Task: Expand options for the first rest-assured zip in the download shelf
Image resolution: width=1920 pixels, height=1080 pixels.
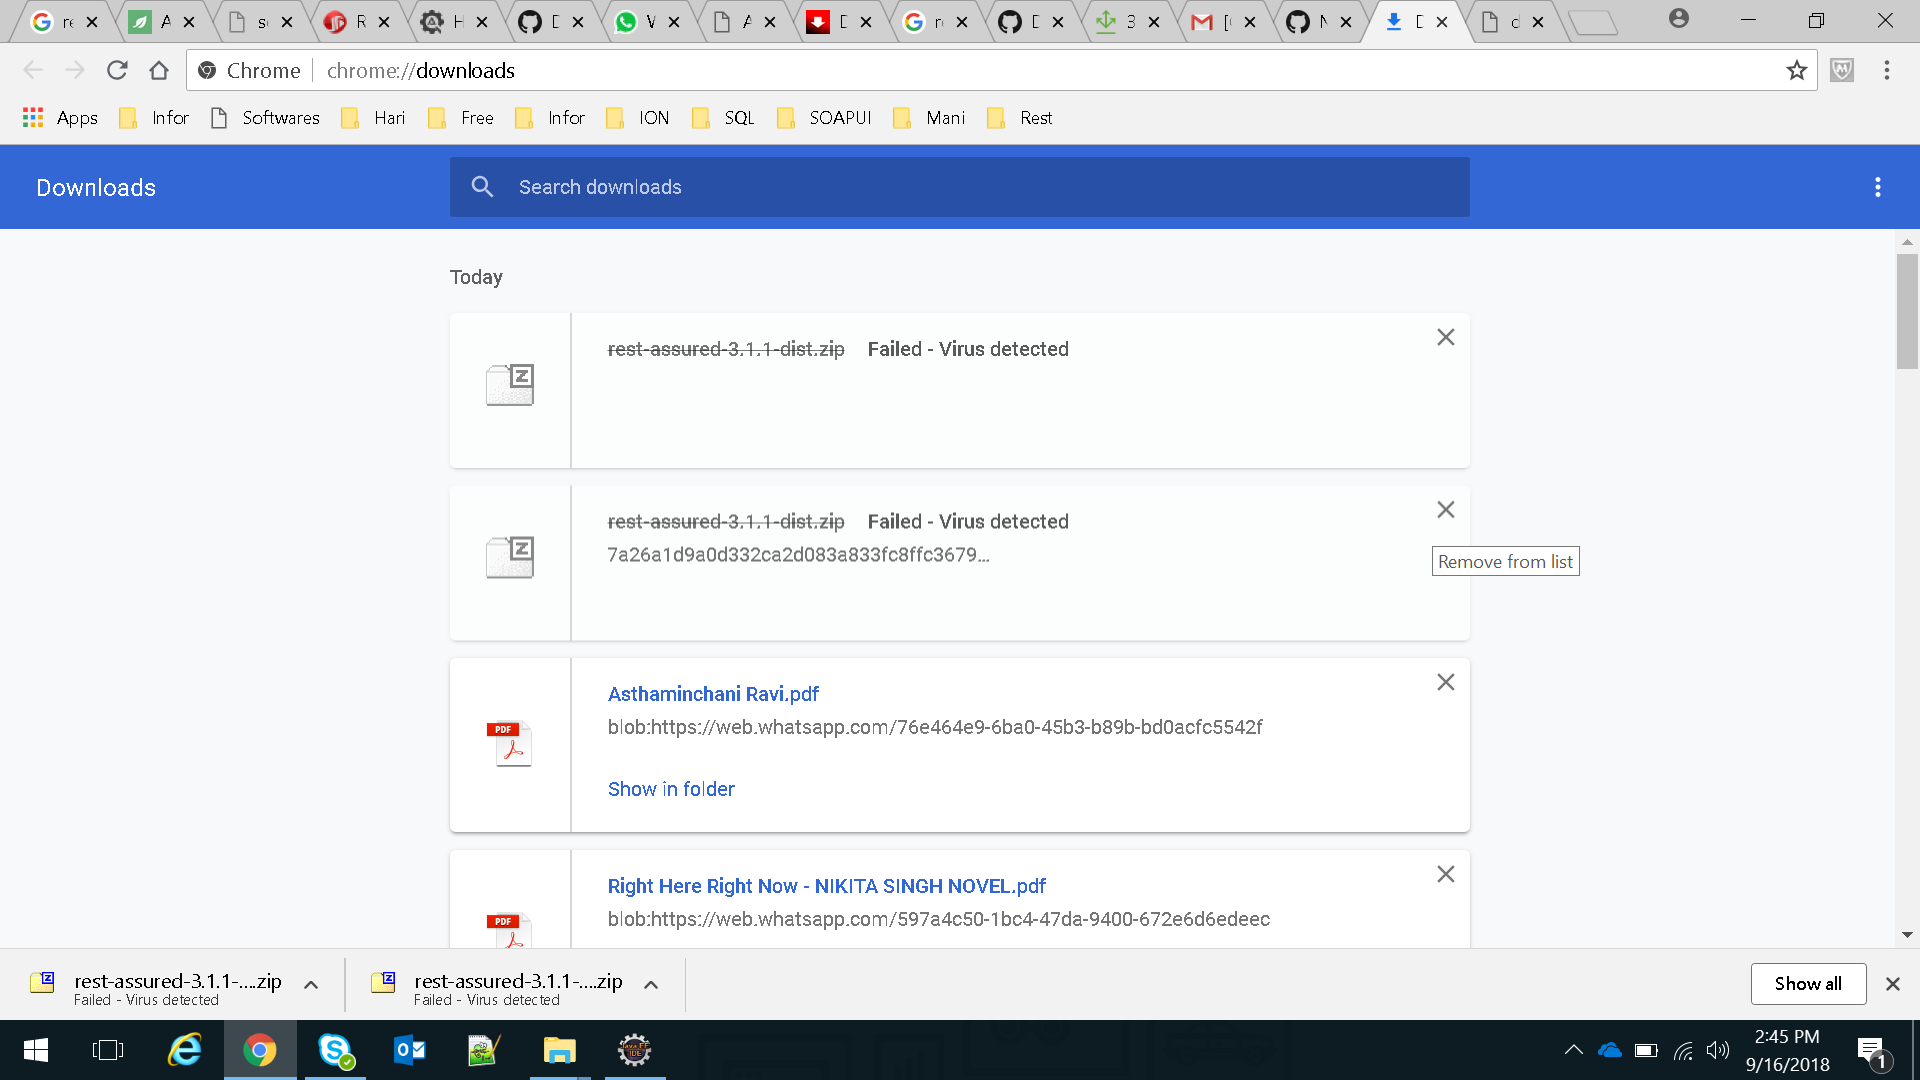Action: [311, 985]
